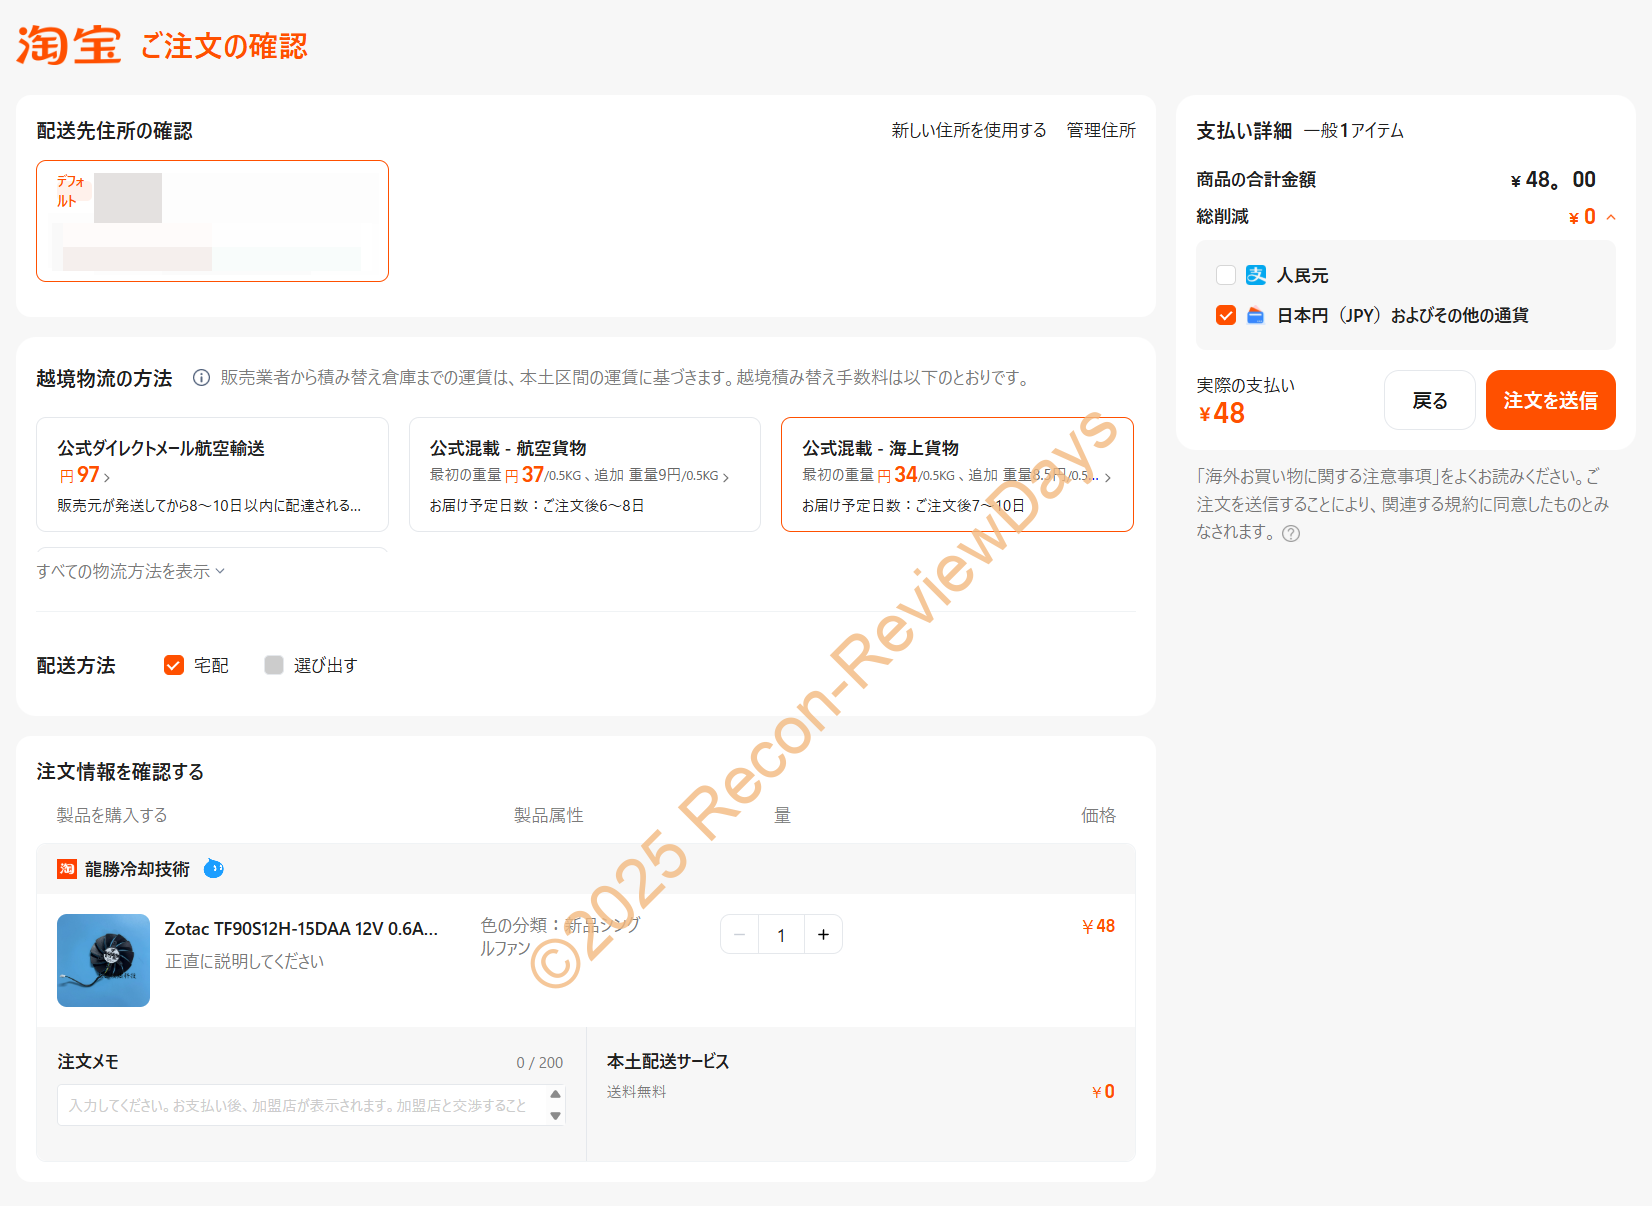Click the Zotac fan product thumbnail
The width and height of the screenshot is (1652, 1206).
103,960
